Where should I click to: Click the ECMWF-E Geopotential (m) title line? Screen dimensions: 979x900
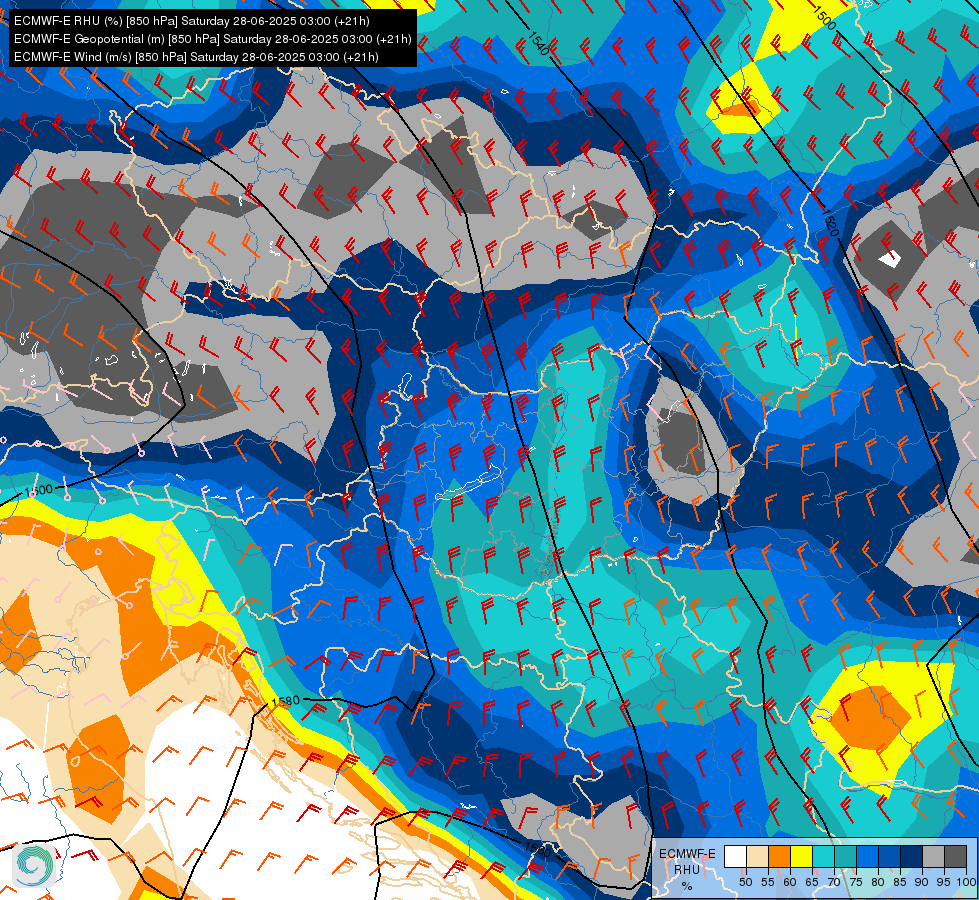coord(212,39)
